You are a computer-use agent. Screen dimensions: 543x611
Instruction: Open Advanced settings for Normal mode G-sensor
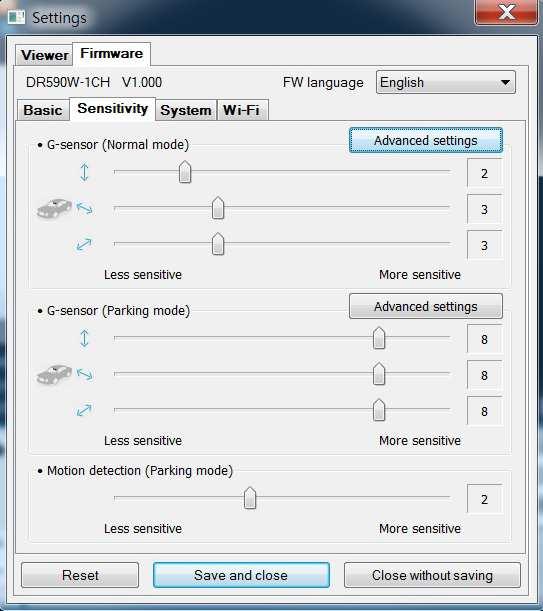pyautogui.click(x=426, y=140)
